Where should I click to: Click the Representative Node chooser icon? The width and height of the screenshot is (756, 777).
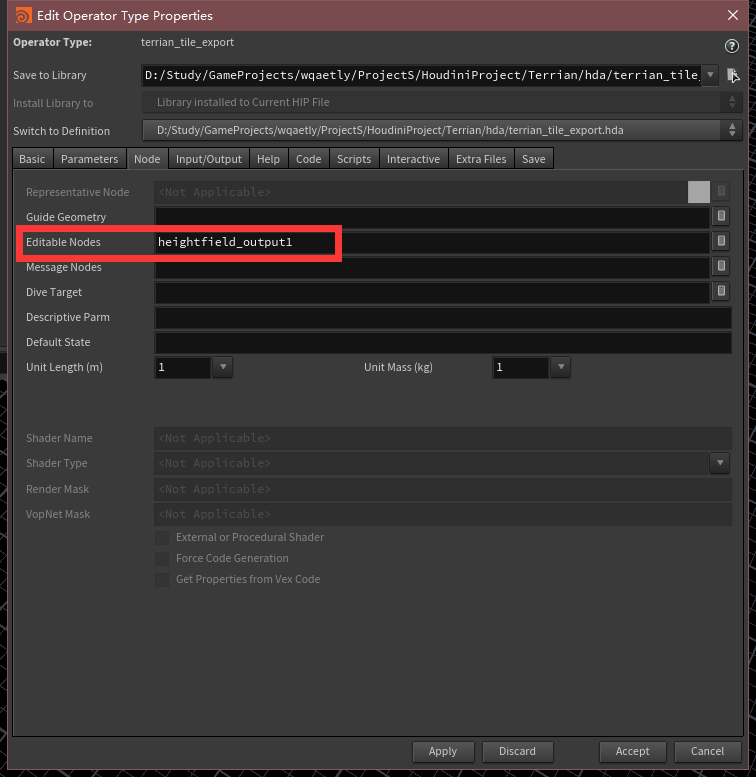(x=721, y=191)
